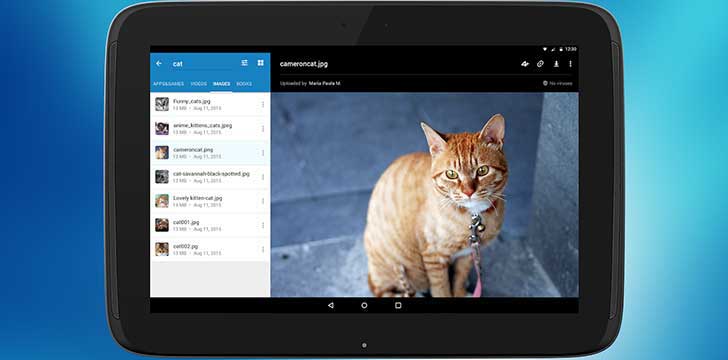Screen dimensions: 728x360
Task: Open options menu for cat001.jpg
Action: (x=263, y=225)
